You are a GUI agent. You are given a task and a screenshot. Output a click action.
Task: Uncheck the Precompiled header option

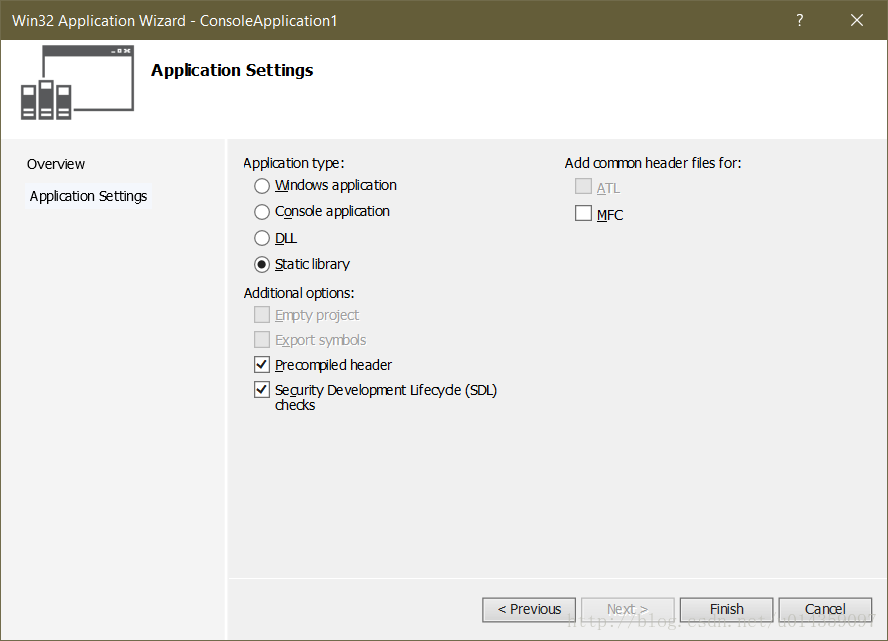262,365
